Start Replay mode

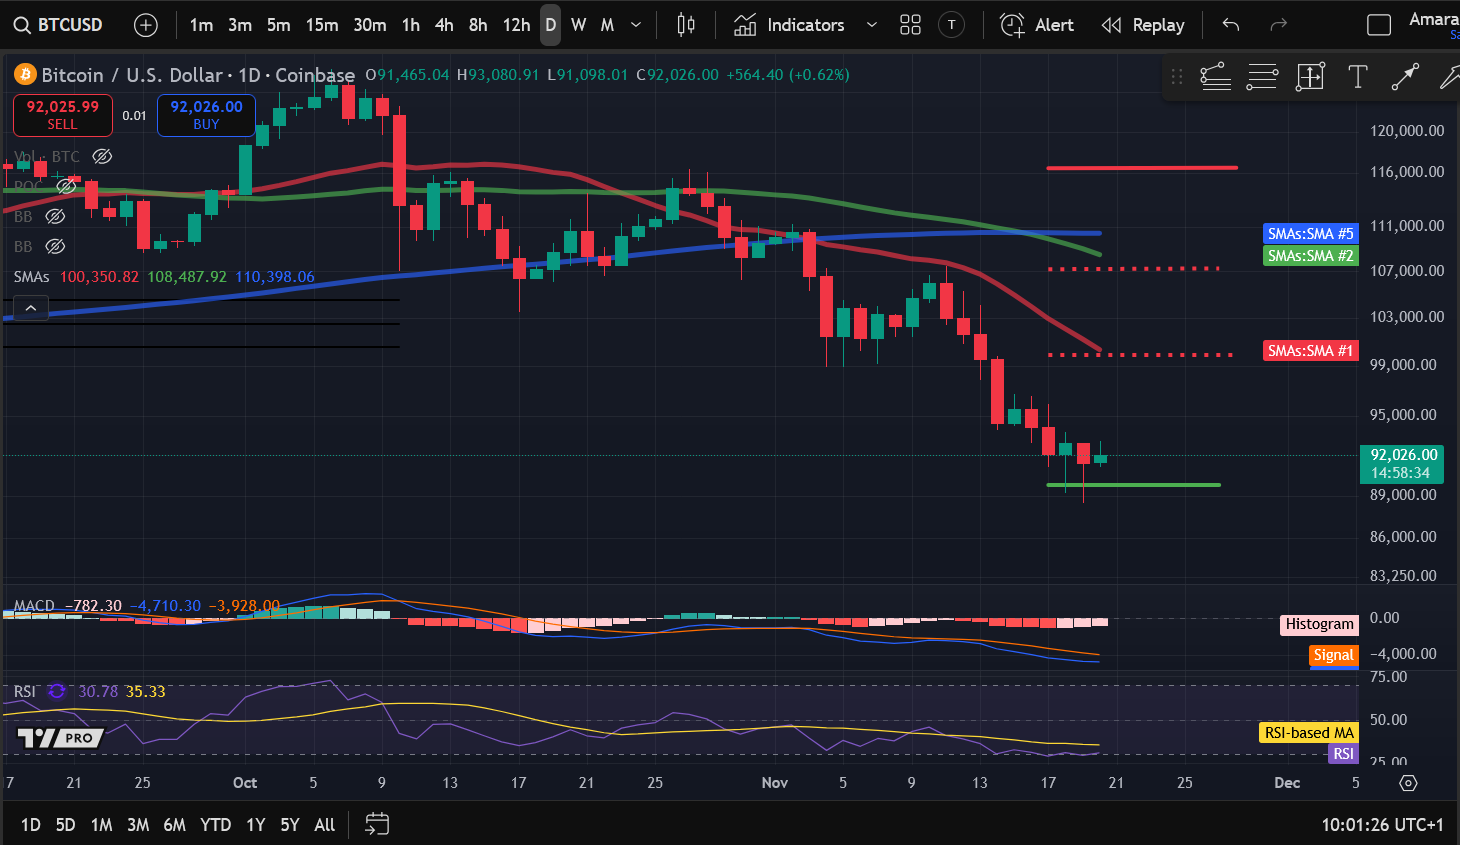[1143, 25]
